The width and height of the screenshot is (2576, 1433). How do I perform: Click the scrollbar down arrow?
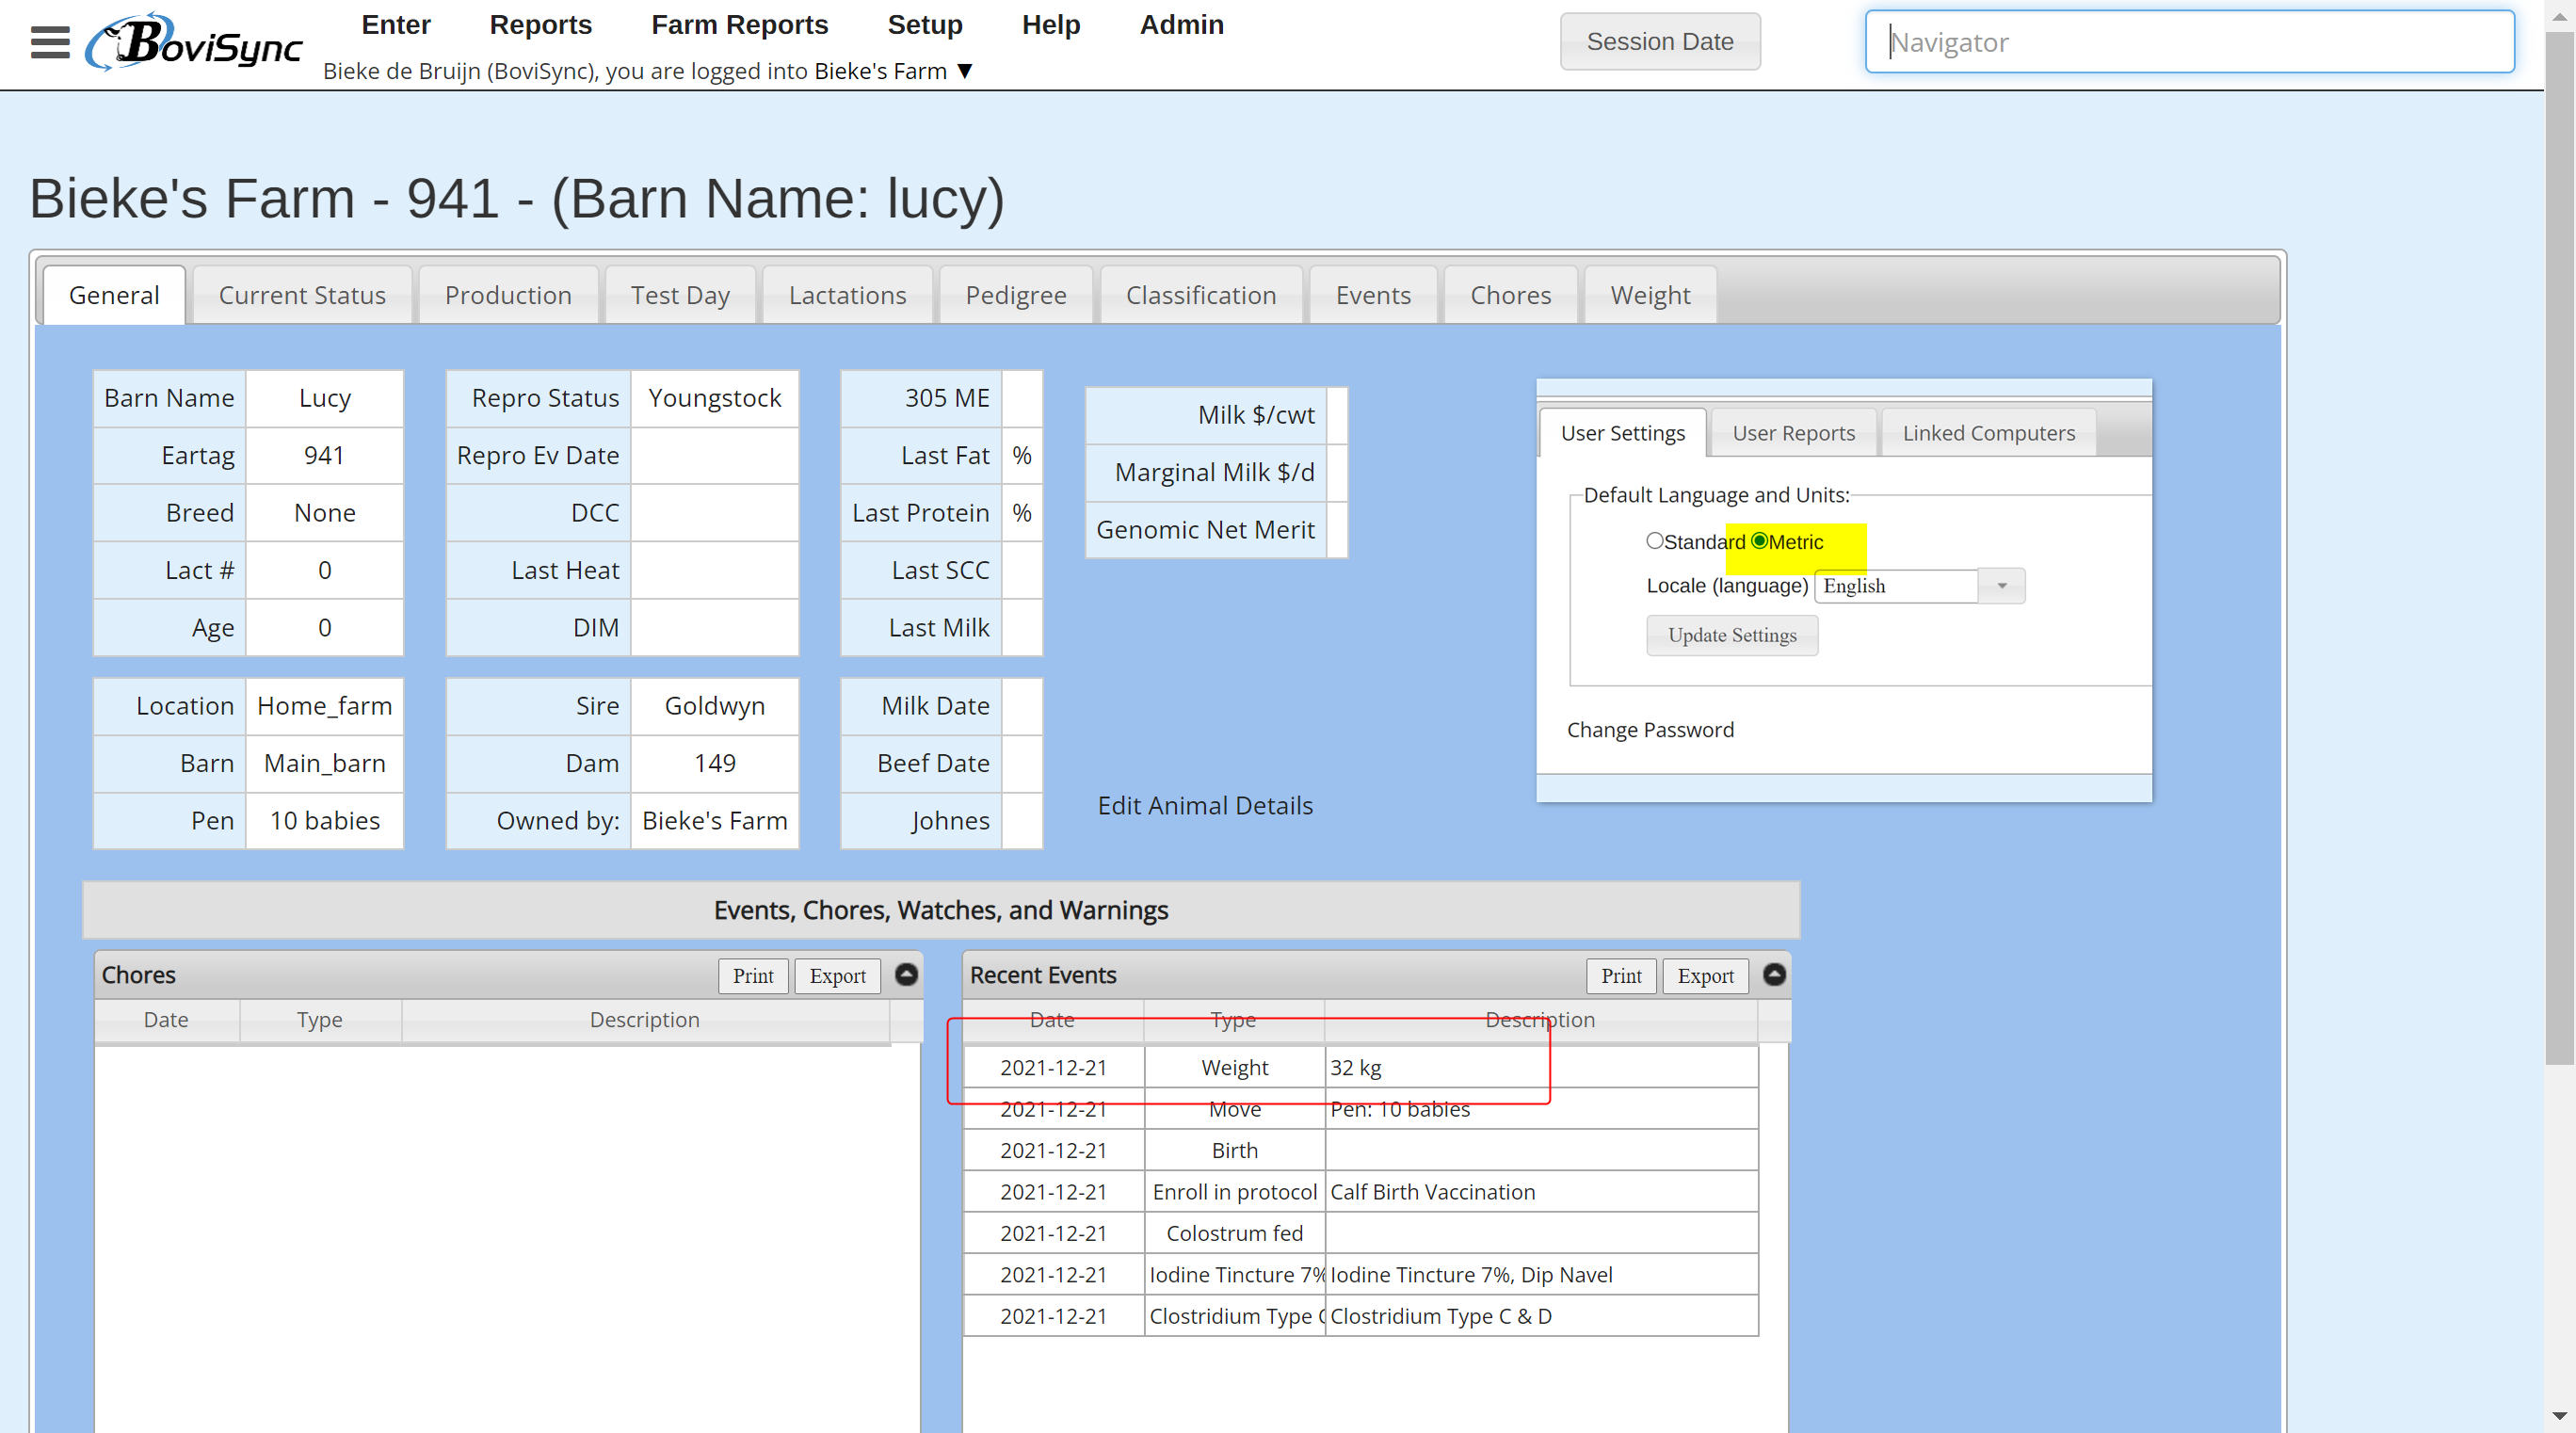click(x=2560, y=1416)
